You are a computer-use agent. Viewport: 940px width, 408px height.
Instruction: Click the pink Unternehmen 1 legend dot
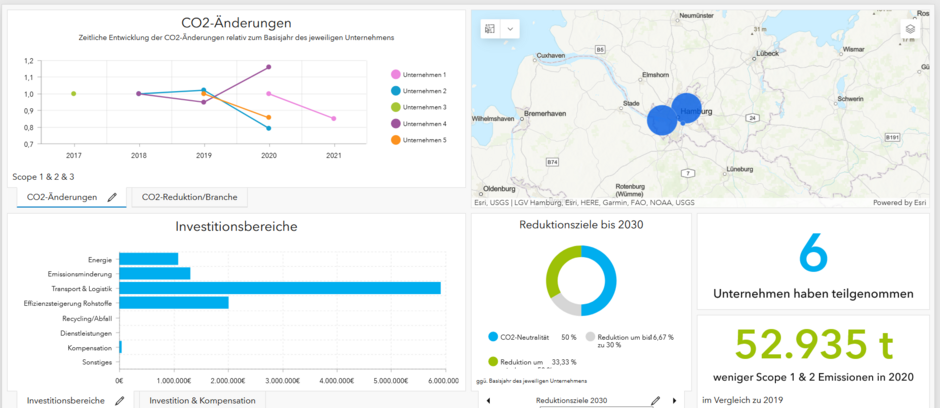tap(395, 74)
